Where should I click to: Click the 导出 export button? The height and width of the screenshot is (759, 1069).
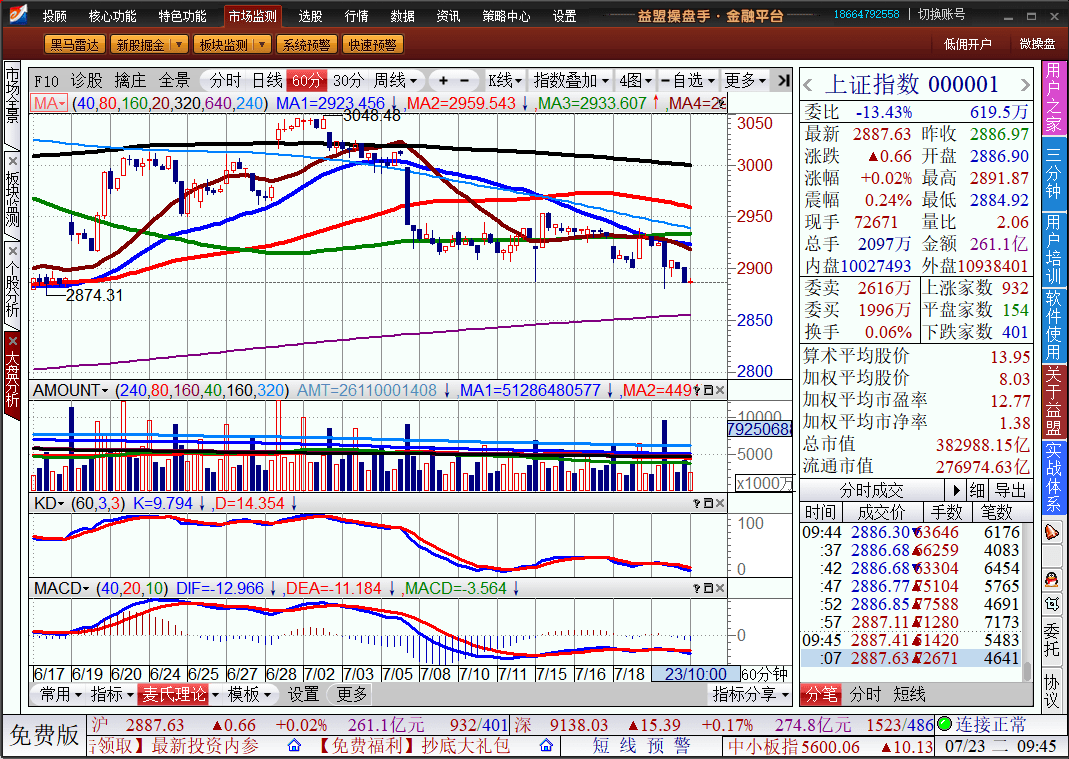1010,490
